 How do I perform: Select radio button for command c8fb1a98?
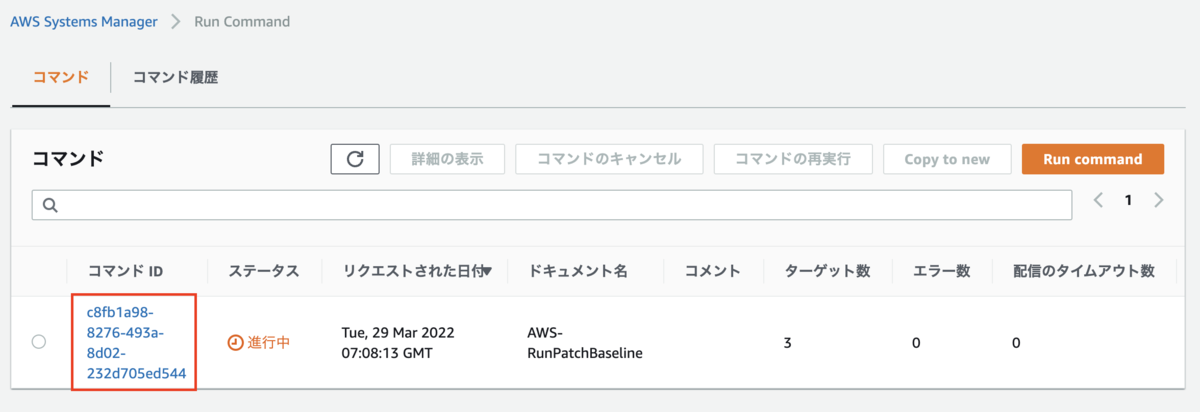point(39,342)
